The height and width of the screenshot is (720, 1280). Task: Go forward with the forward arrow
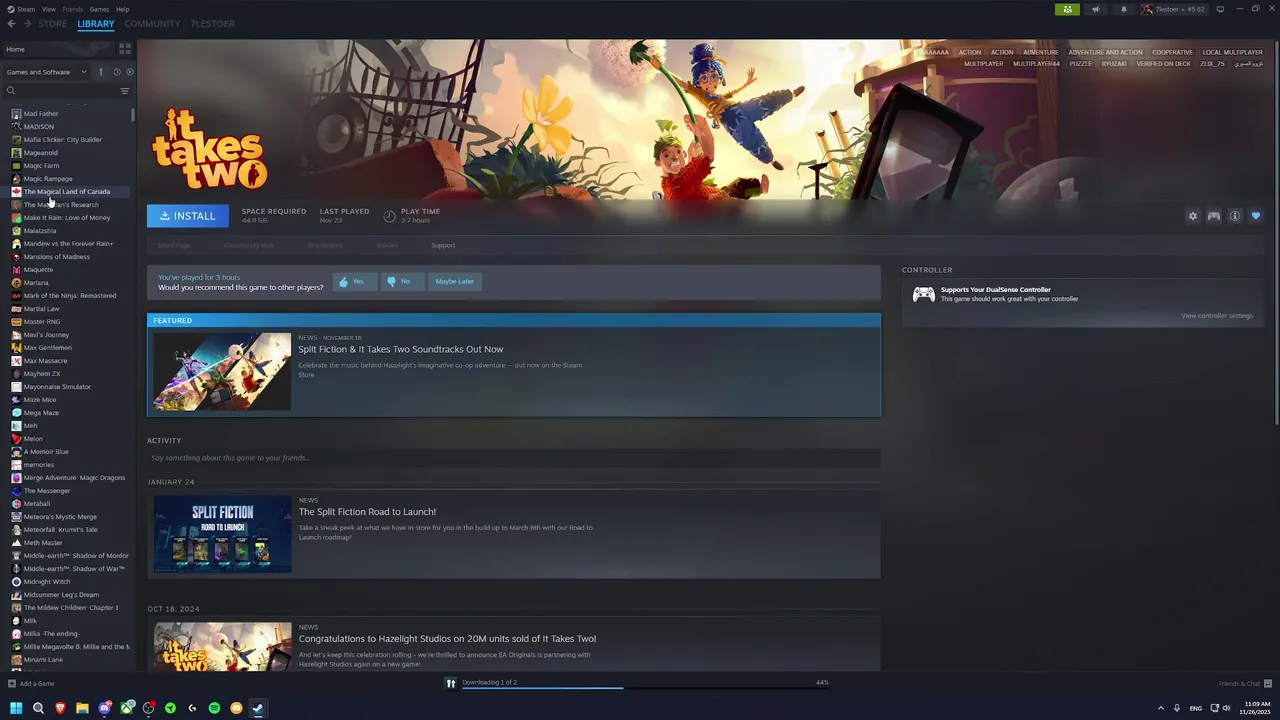(27, 23)
